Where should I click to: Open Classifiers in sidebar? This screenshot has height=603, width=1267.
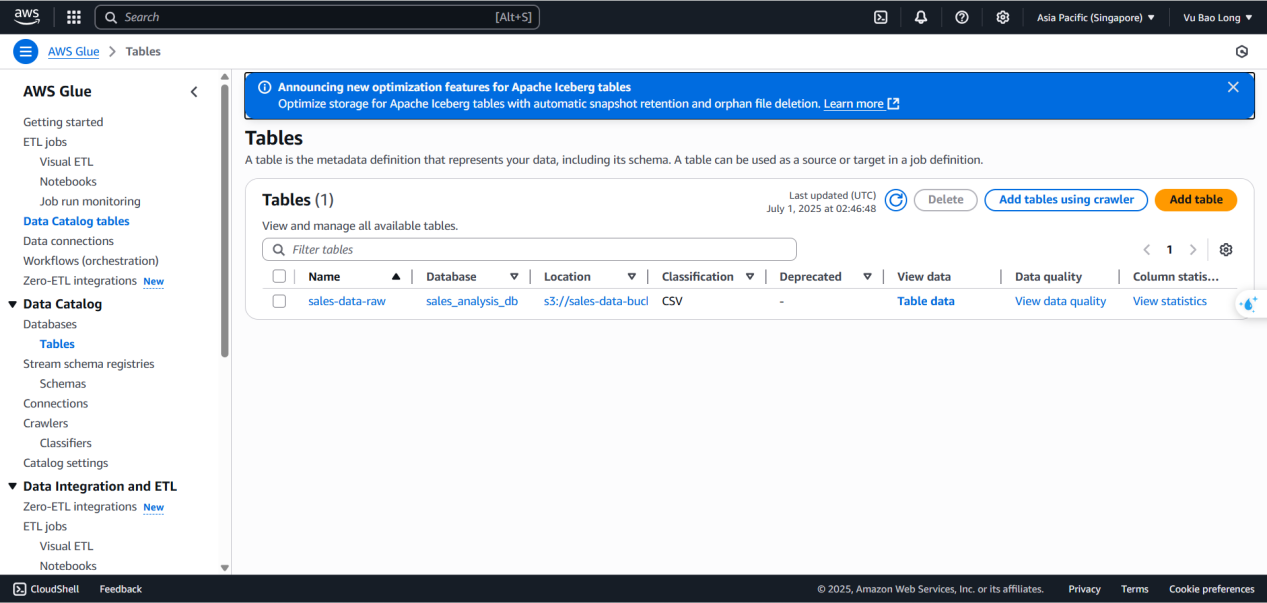coord(66,443)
